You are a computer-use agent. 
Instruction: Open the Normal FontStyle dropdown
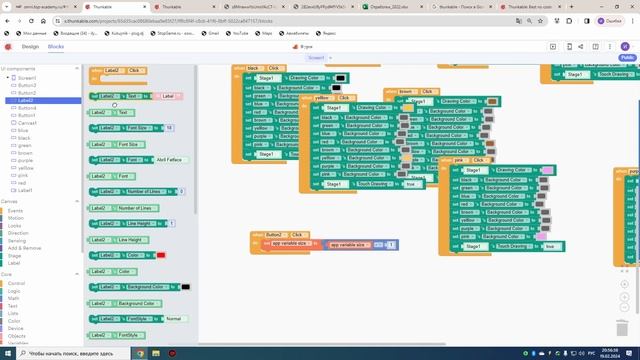(176, 319)
